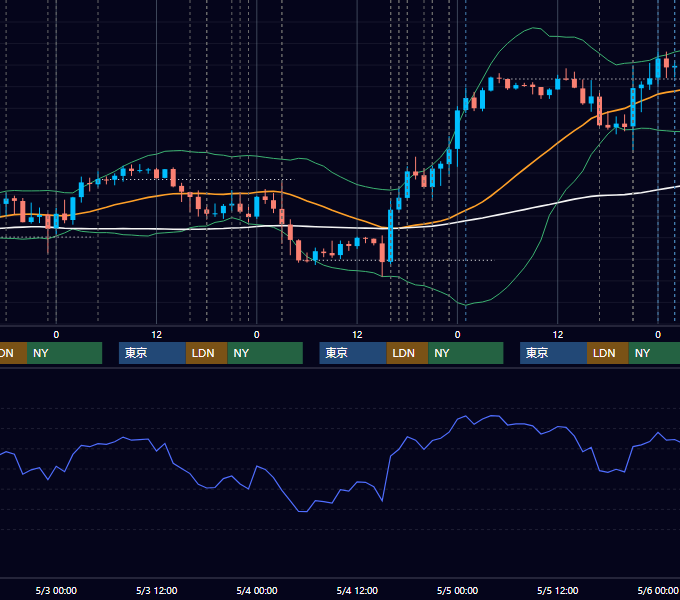Select the 東京 session block on 5/4
The image size is (680, 600).
pyautogui.click(x=353, y=353)
